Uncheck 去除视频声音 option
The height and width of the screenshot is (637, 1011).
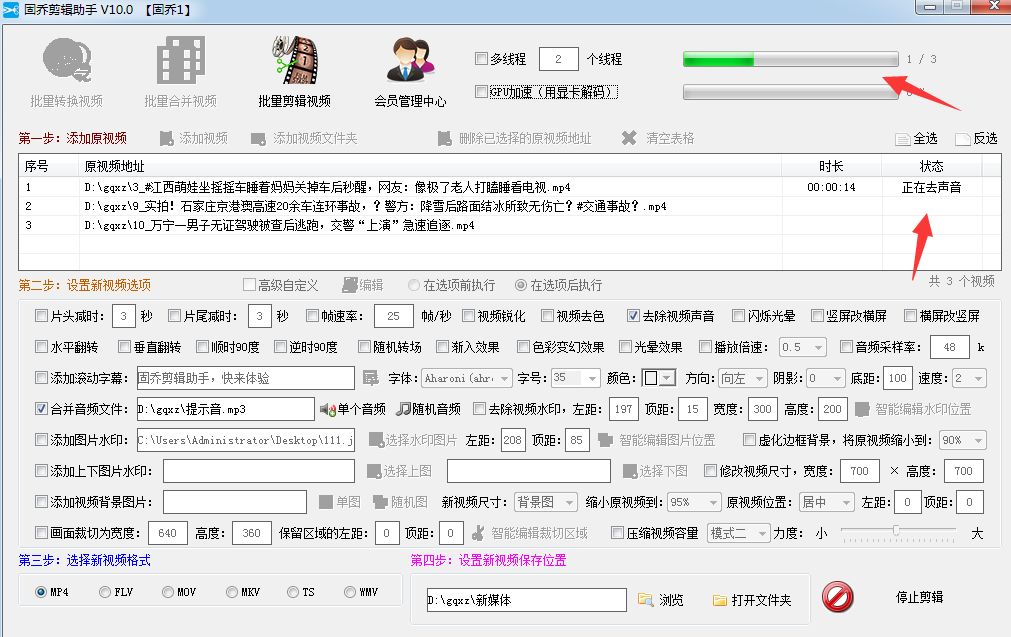pos(633,316)
